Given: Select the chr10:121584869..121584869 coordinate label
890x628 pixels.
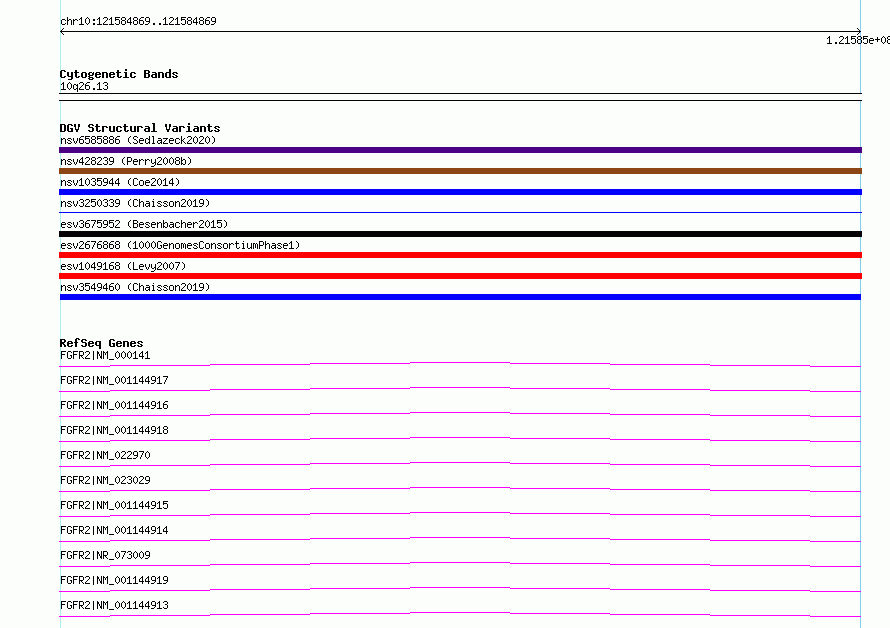Looking at the screenshot, I should coord(138,22).
